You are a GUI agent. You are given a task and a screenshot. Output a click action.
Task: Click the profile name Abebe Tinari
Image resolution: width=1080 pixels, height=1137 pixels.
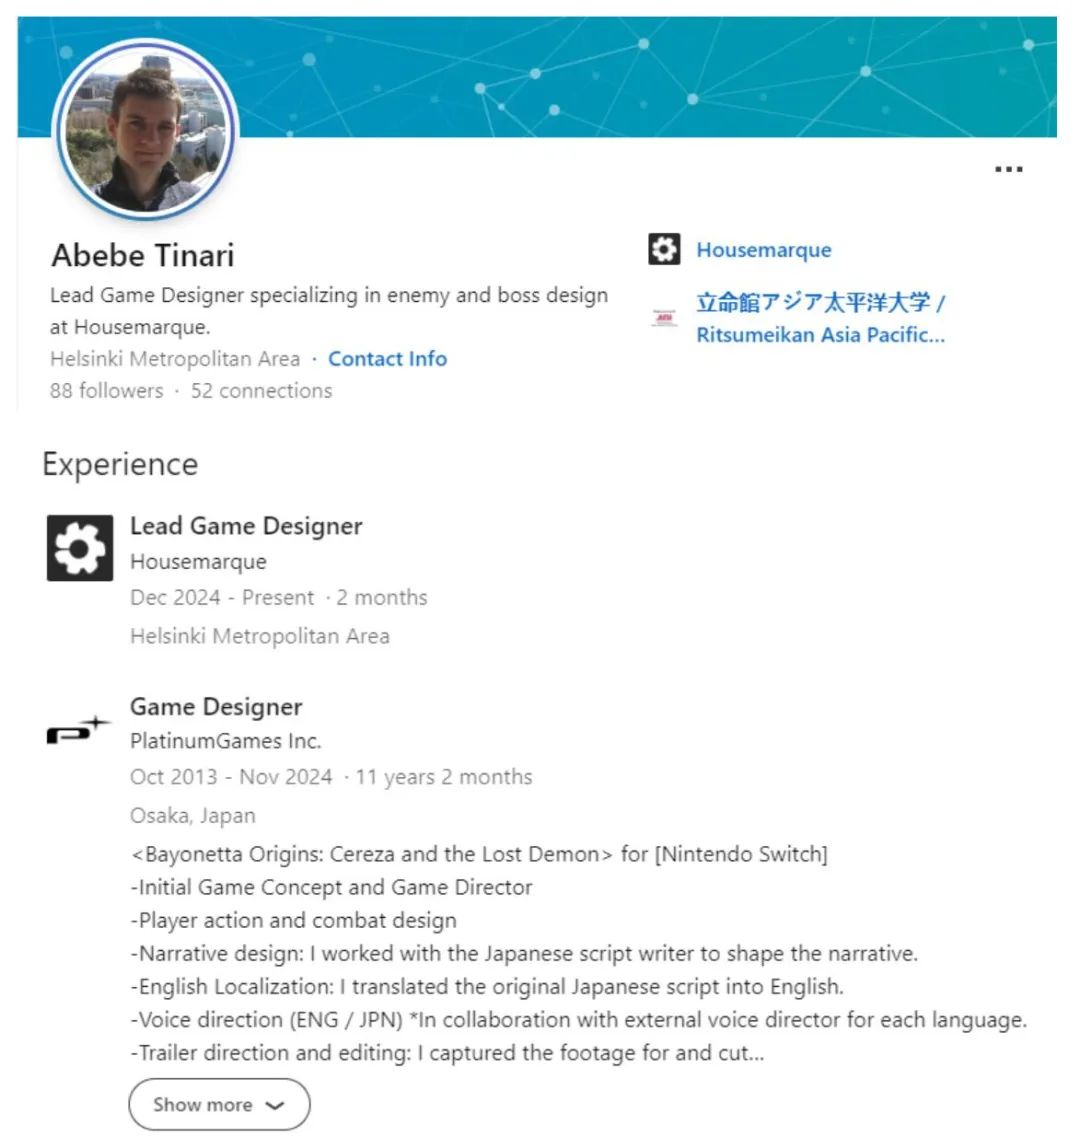pyautogui.click(x=143, y=255)
